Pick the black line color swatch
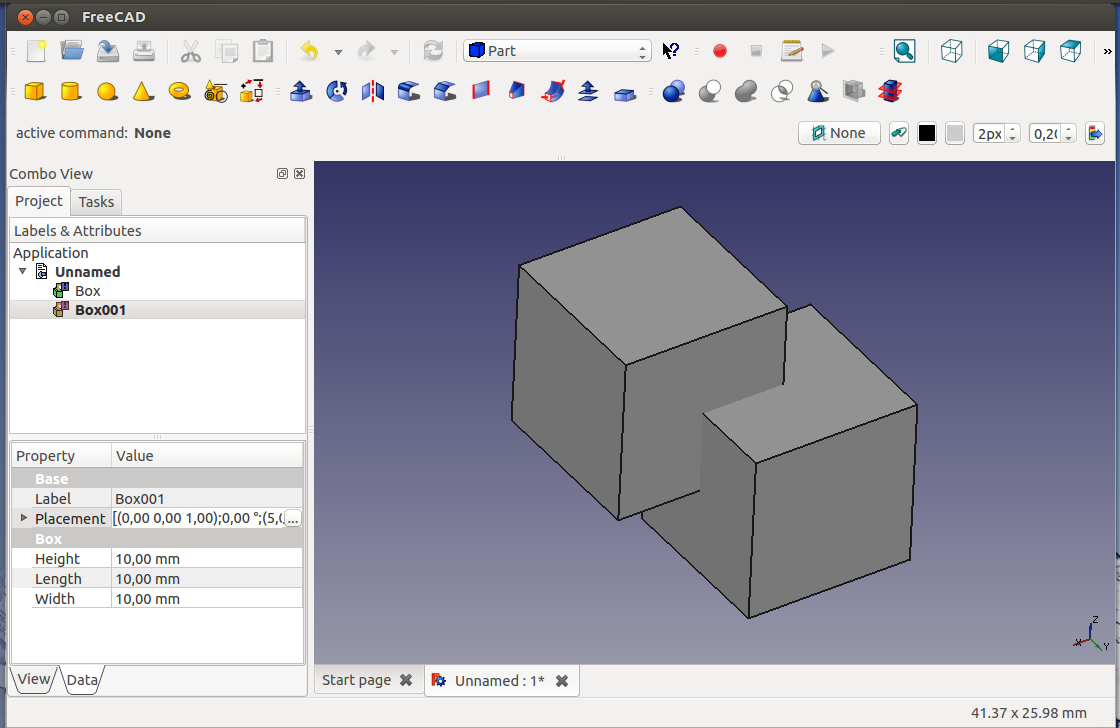Image resolution: width=1120 pixels, height=728 pixels. coord(927,133)
